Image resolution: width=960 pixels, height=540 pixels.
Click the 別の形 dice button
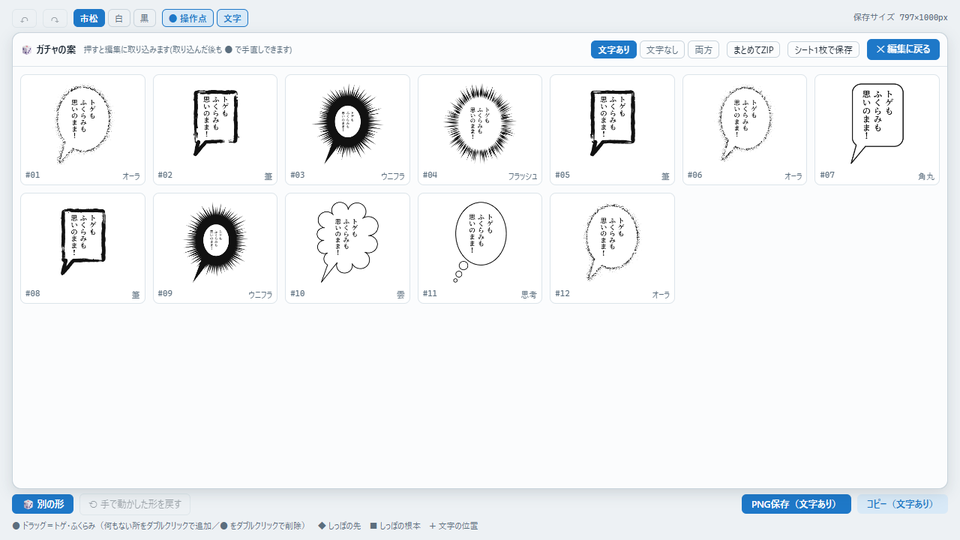(43, 504)
